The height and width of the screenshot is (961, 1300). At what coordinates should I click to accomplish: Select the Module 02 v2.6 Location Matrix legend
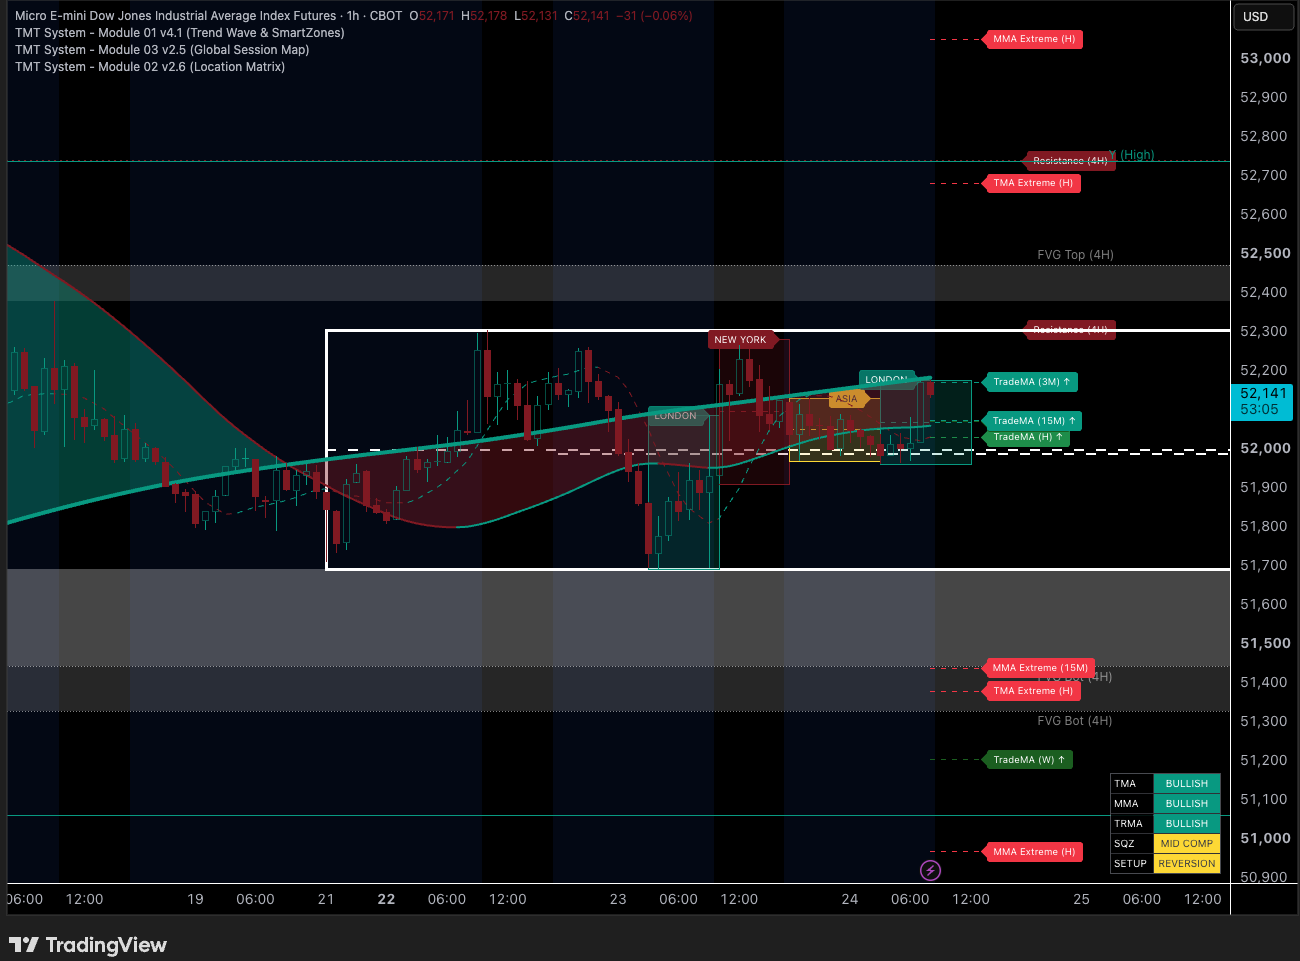[150, 67]
